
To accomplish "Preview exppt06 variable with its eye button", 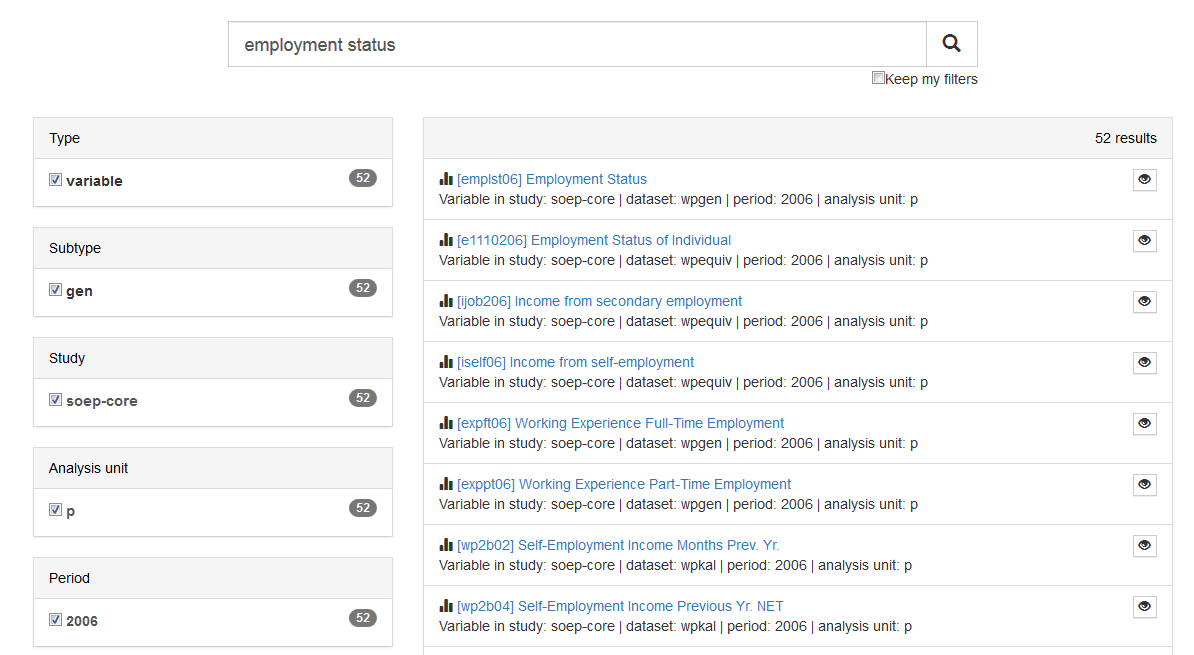I will 1144,484.
